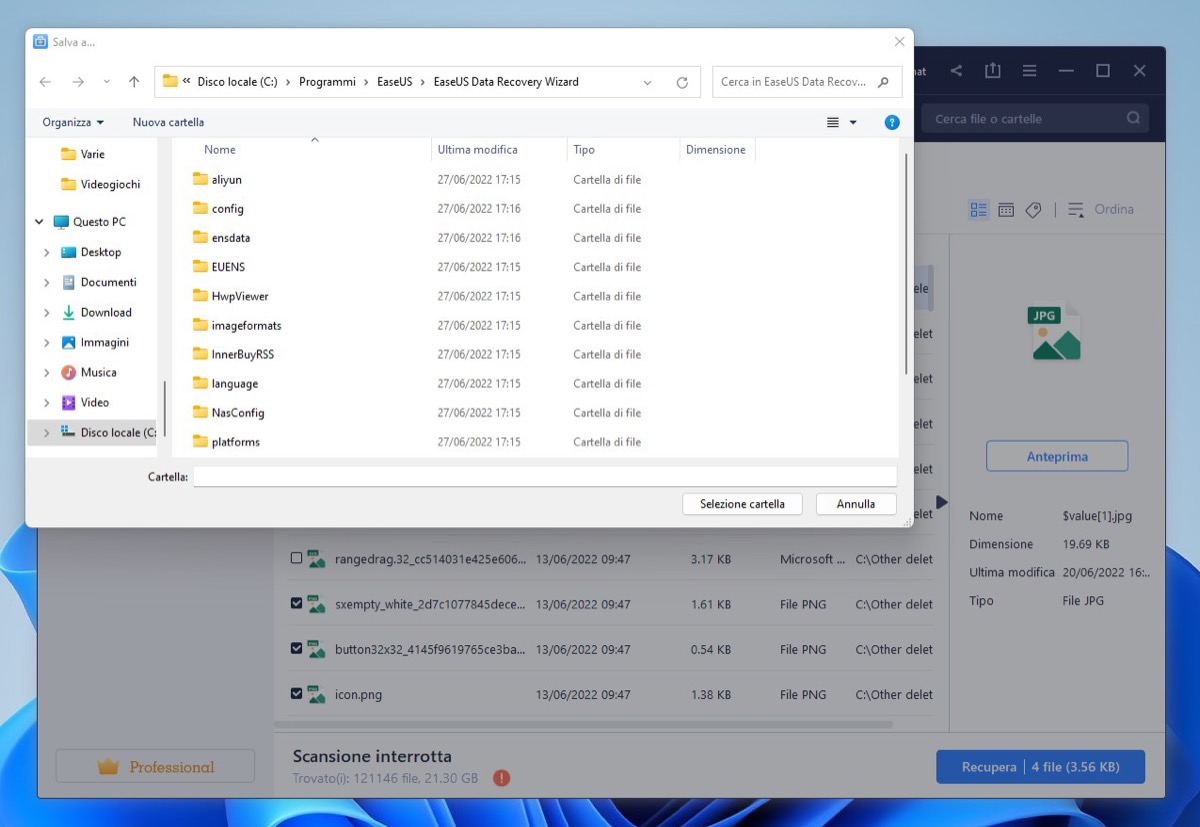The width and height of the screenshot is (1200, 827).
Task: Expand the Documenti tree node
Action: [x=47, y=282]
